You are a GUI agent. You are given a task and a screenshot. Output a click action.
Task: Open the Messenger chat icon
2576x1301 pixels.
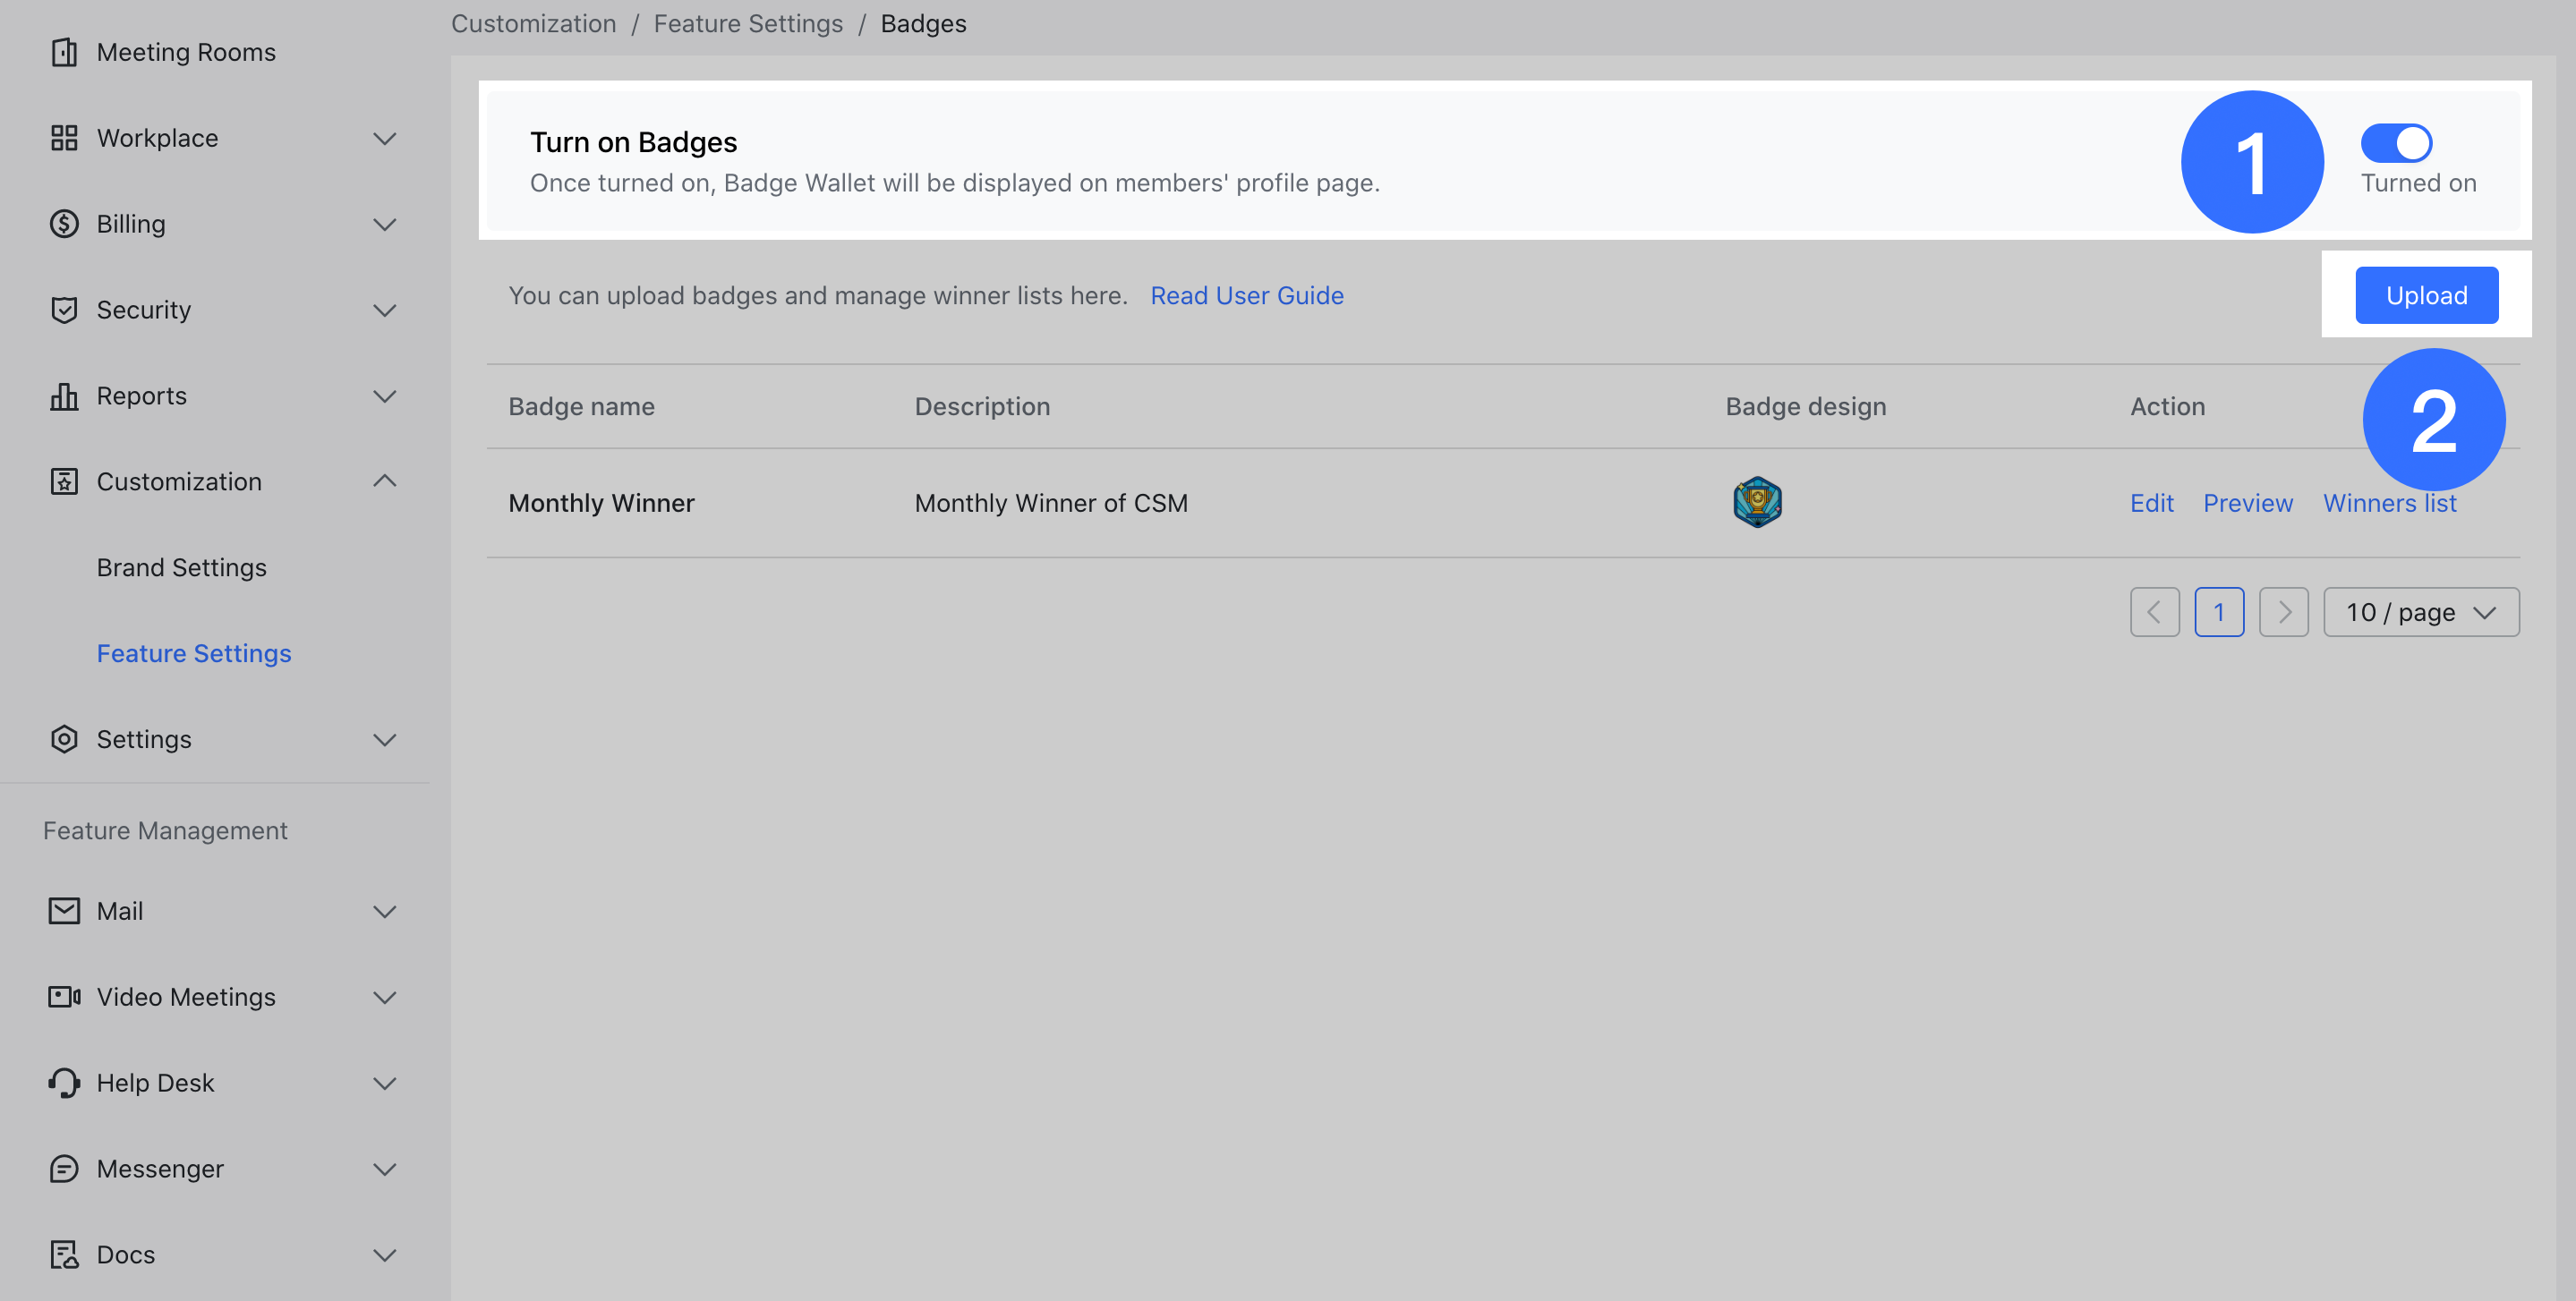pos(64,1168)
